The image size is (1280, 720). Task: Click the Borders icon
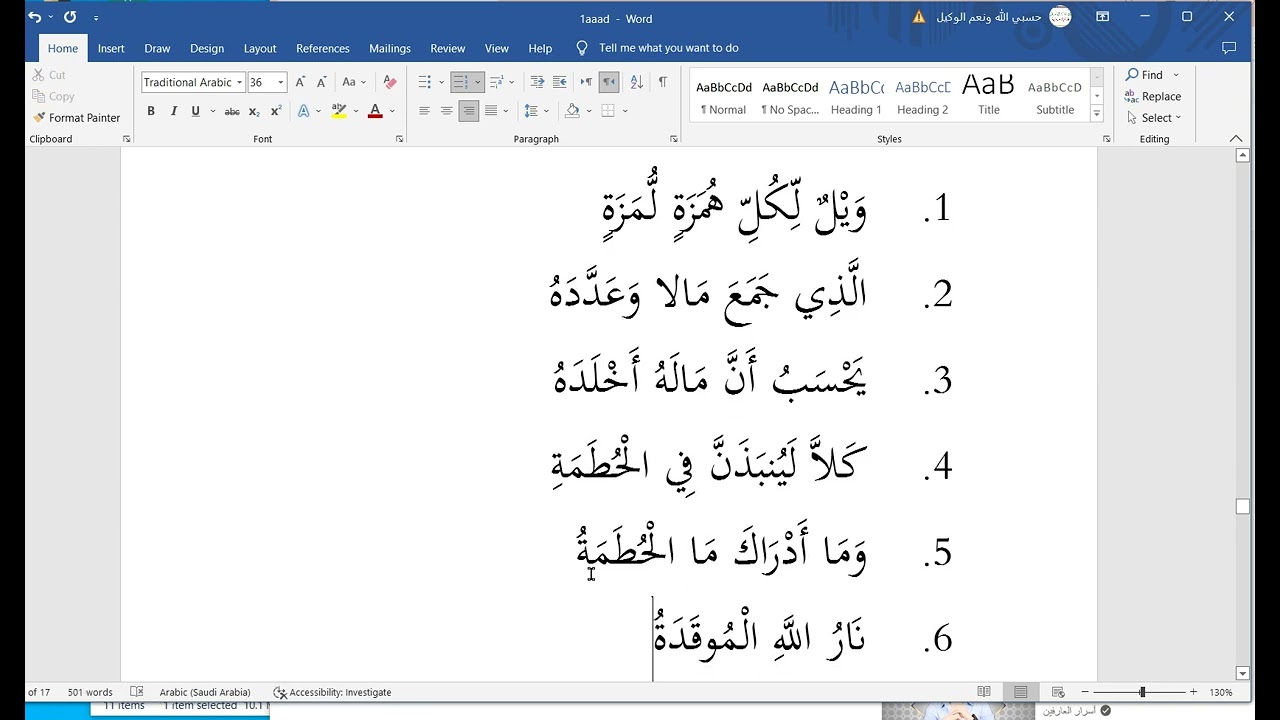coord(607,111)
